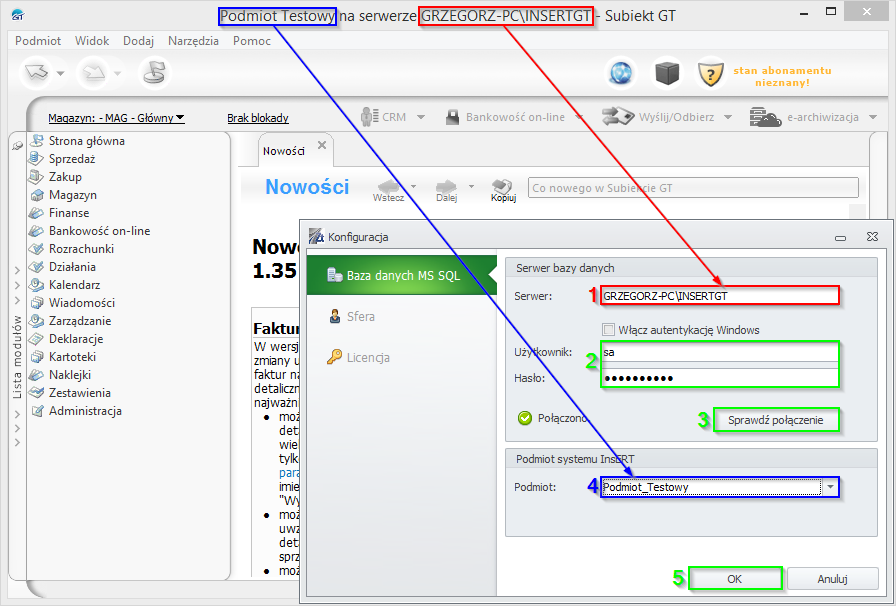
Task: Click the CRM toolbar icon
Action: coord(369,117)
